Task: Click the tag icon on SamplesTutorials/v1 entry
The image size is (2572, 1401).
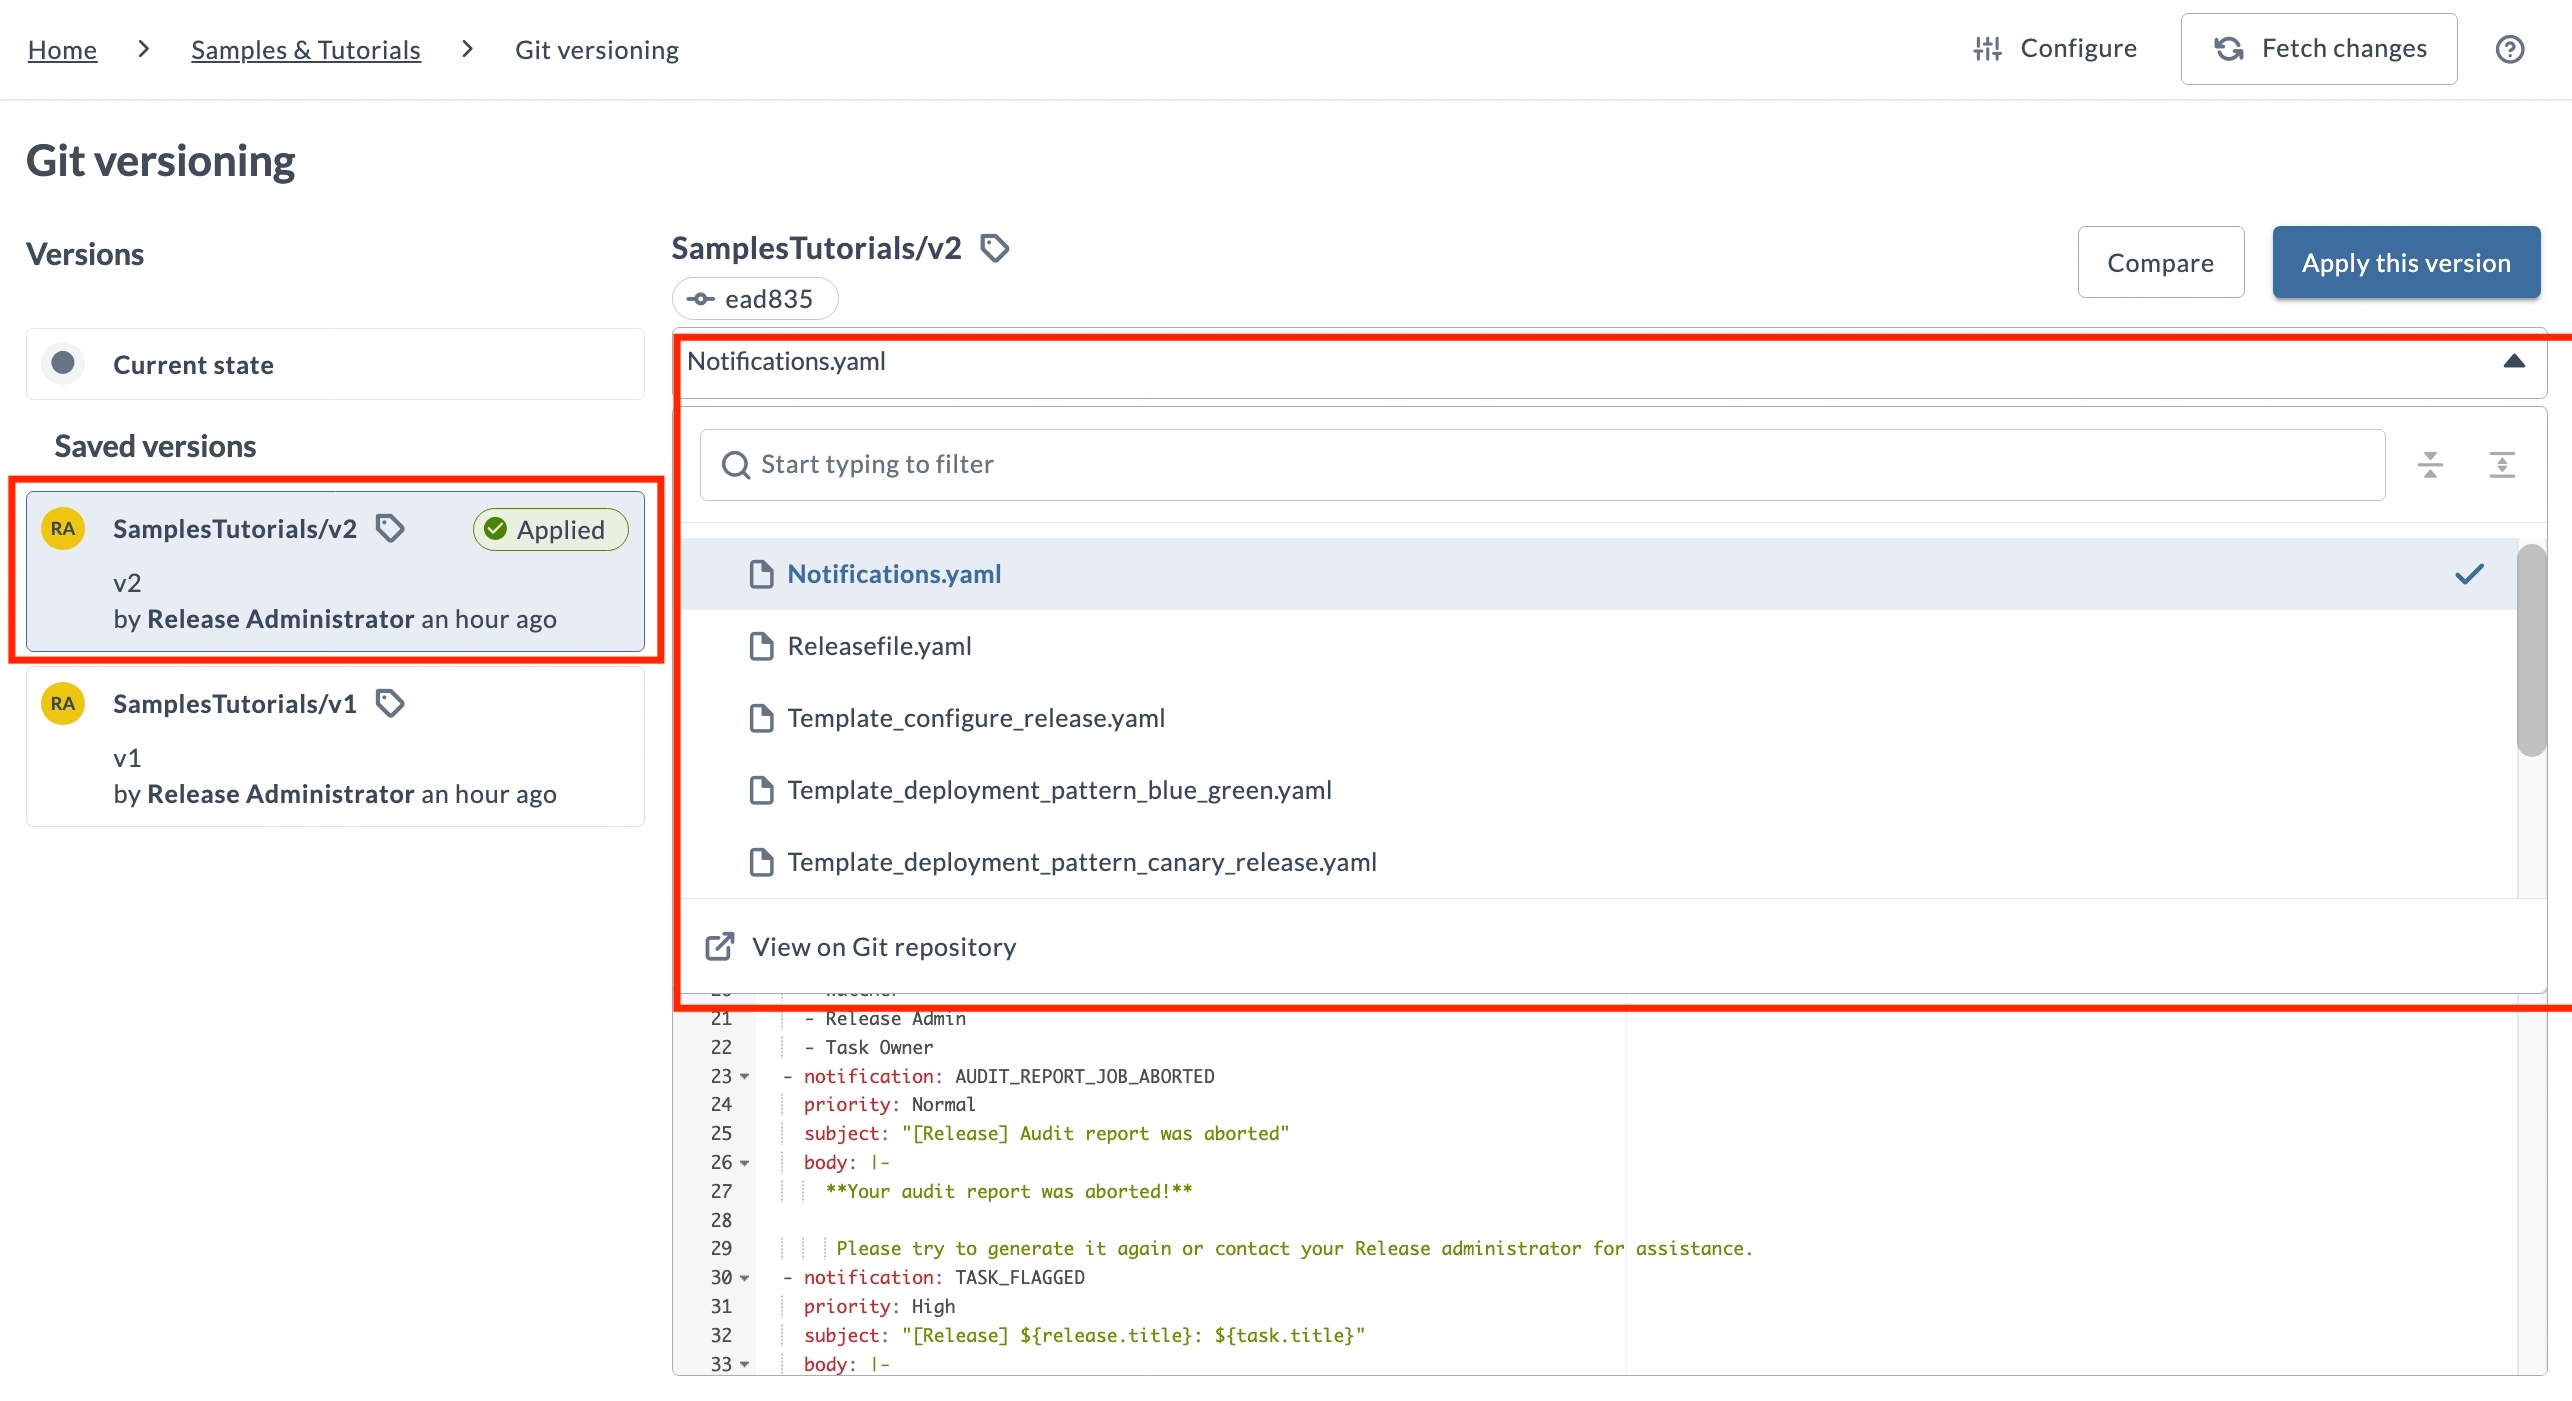Action: pos(390,704)
